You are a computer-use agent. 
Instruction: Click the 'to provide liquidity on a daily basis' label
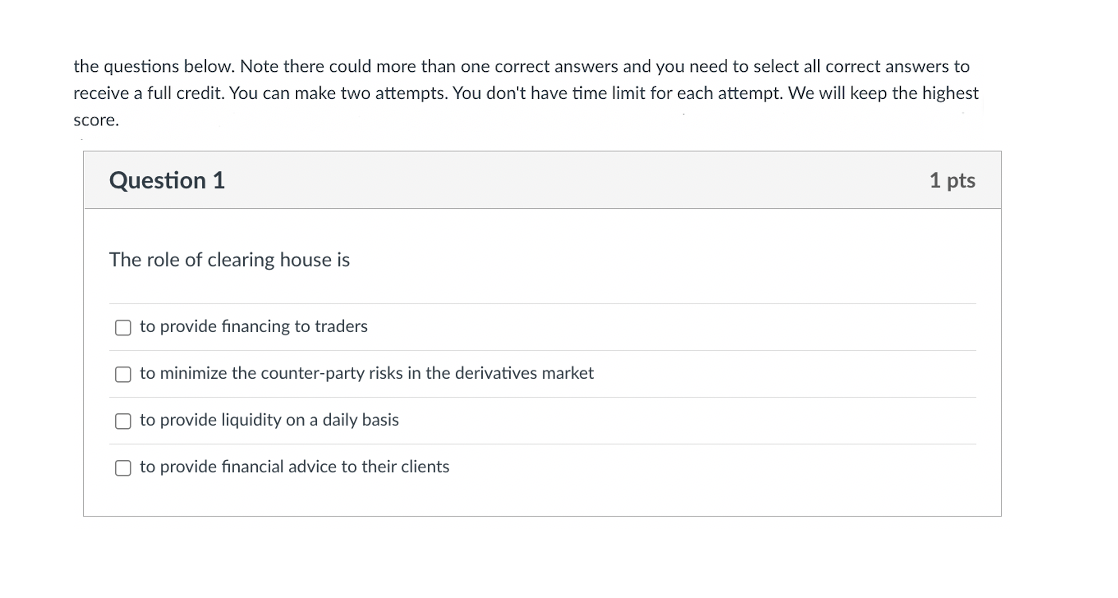tap(269, 420)
